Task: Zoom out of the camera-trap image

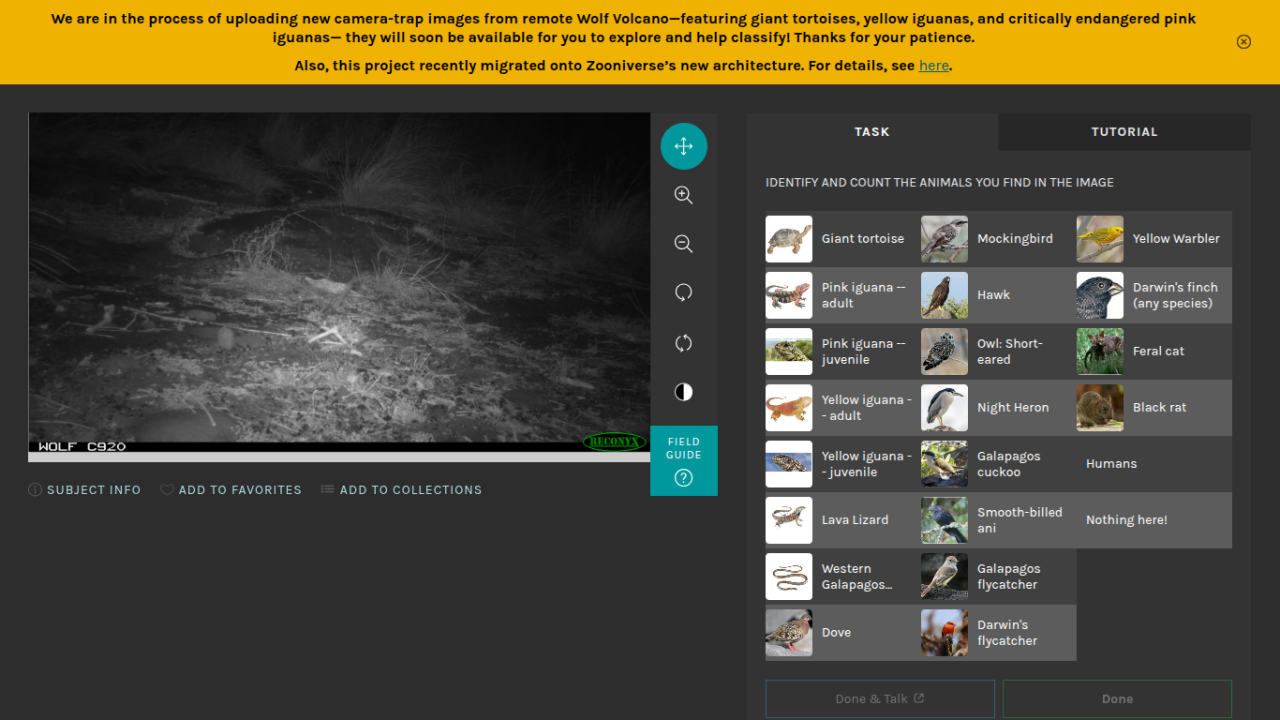Action: (x=684, y=244)
